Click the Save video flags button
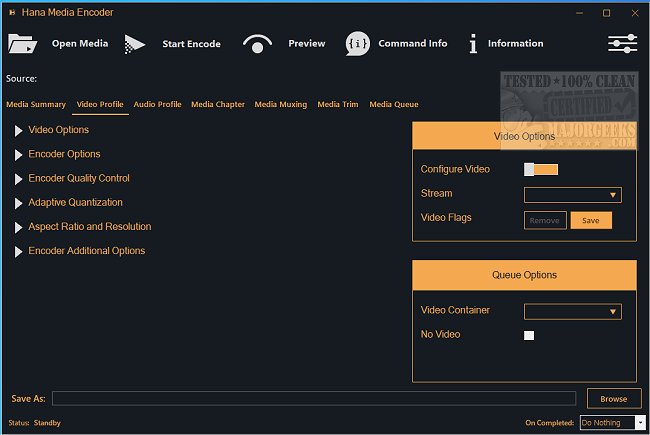The height and width of the screenshot is (435, 650). 591,221
